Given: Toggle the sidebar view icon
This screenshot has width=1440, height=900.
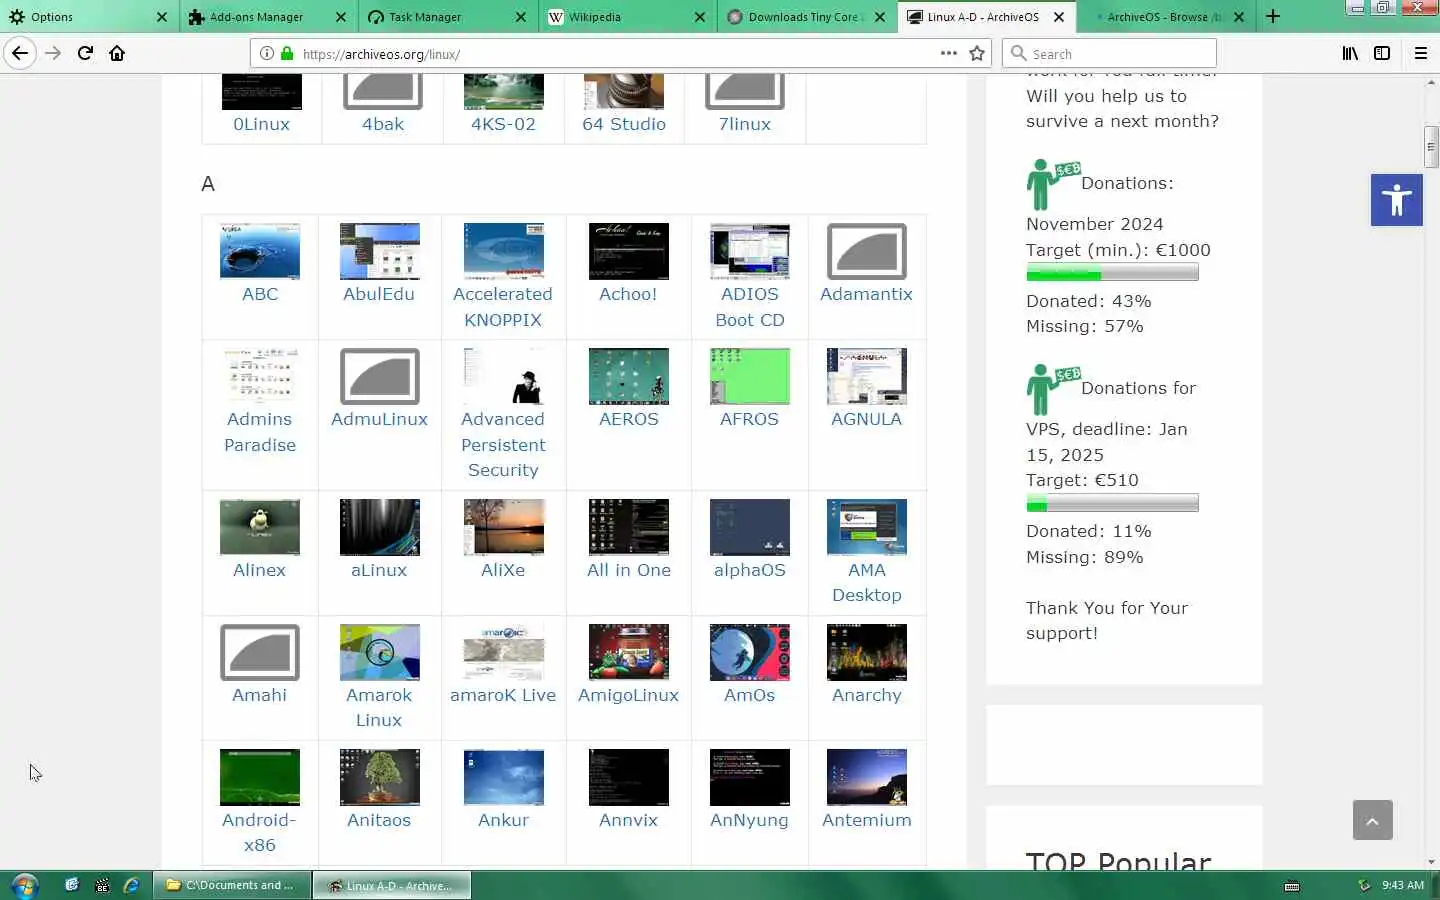Looking at the screenshot, I should click(1382, 54).
